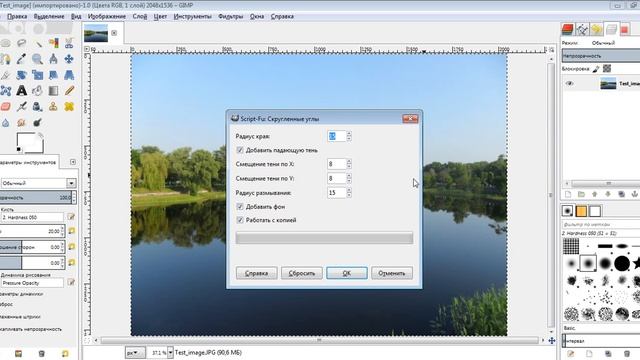Select the Color Picker eyedropper tool
The width and height of the screenshot is (640, 360).
[x=22, y=59]
